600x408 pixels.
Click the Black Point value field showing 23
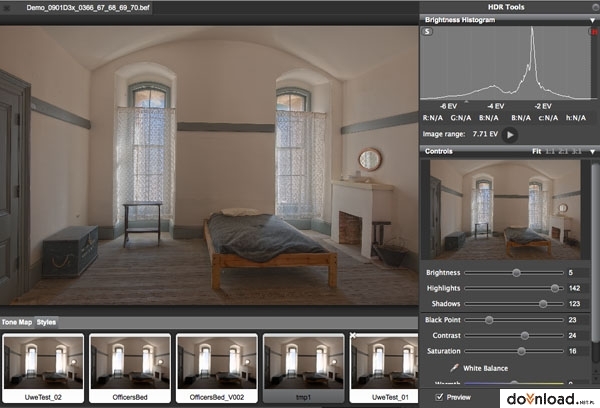pos(577,320)
